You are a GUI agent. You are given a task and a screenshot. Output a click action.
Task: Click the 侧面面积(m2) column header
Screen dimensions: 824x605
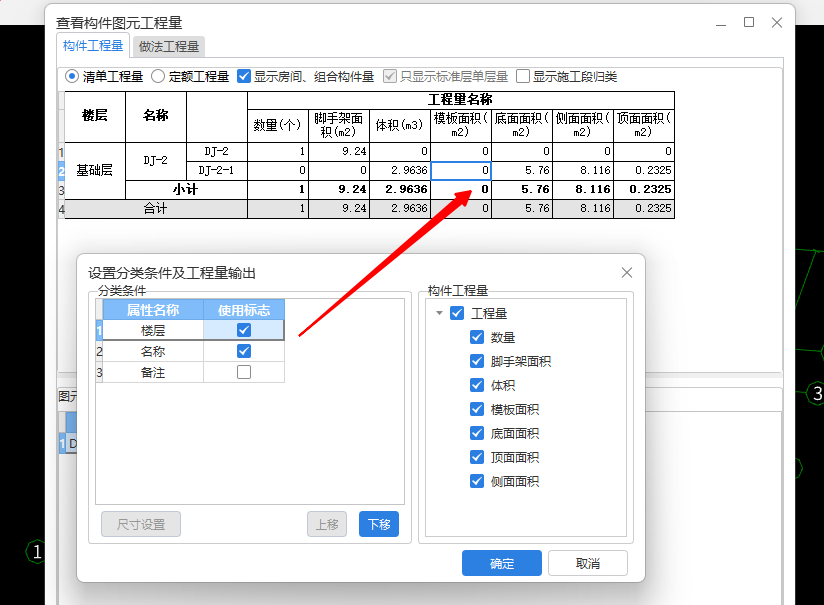tap(583, 125)
